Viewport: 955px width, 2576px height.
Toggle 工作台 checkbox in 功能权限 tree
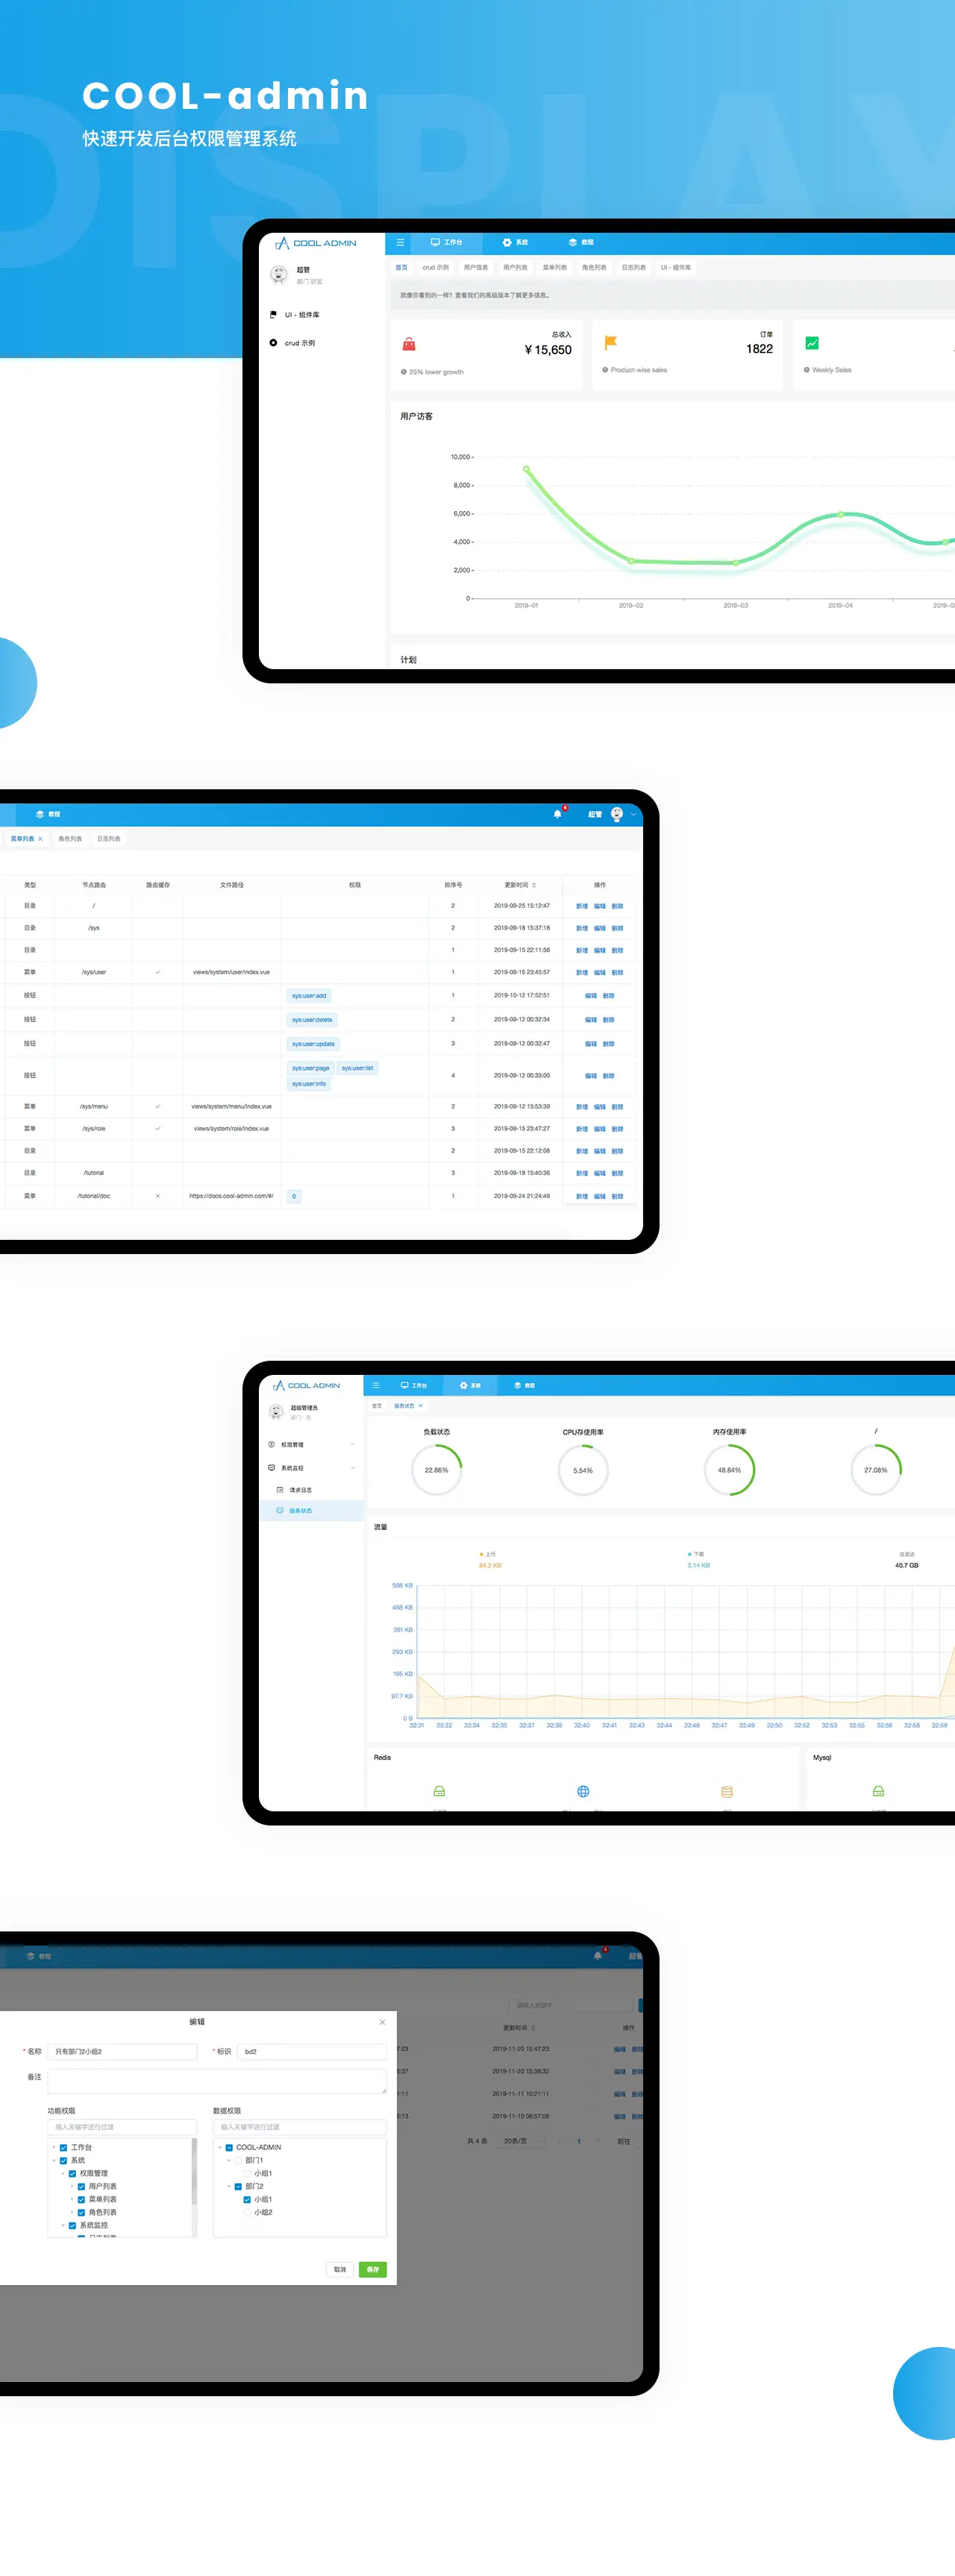click(x=63, y=2147)
